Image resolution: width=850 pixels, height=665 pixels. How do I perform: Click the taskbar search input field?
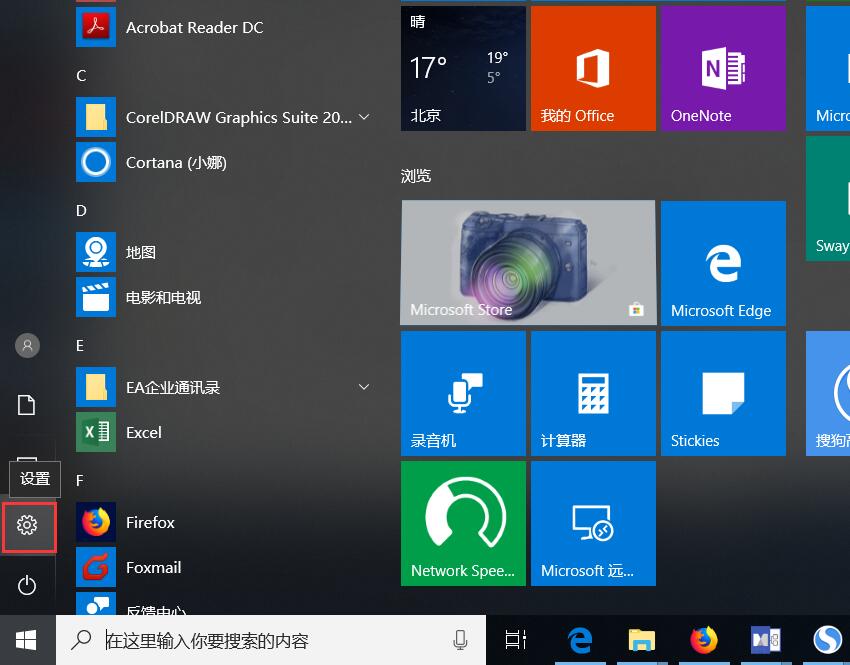pos(271,640)
